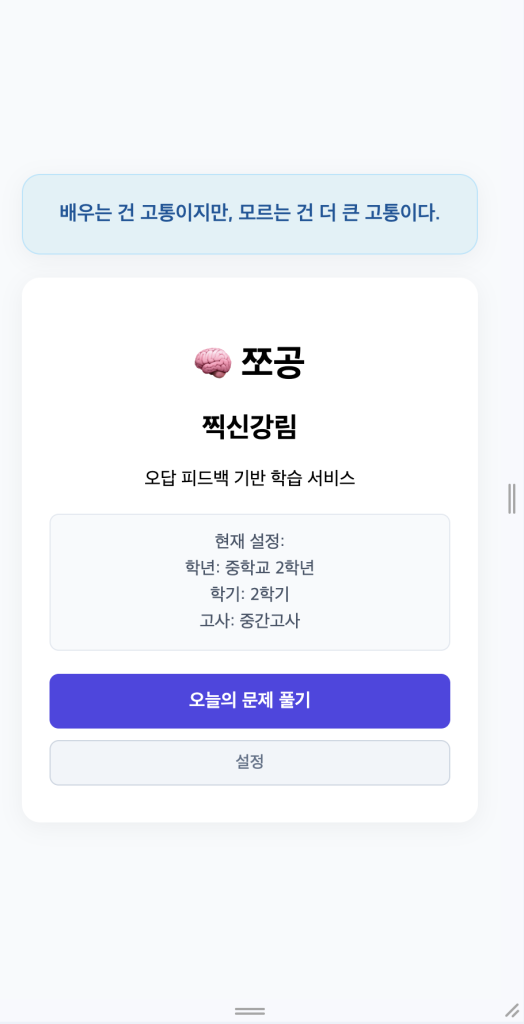Click the 고사: label in current settings
This screenshot has height=1024, width=524.
[217, 620]
